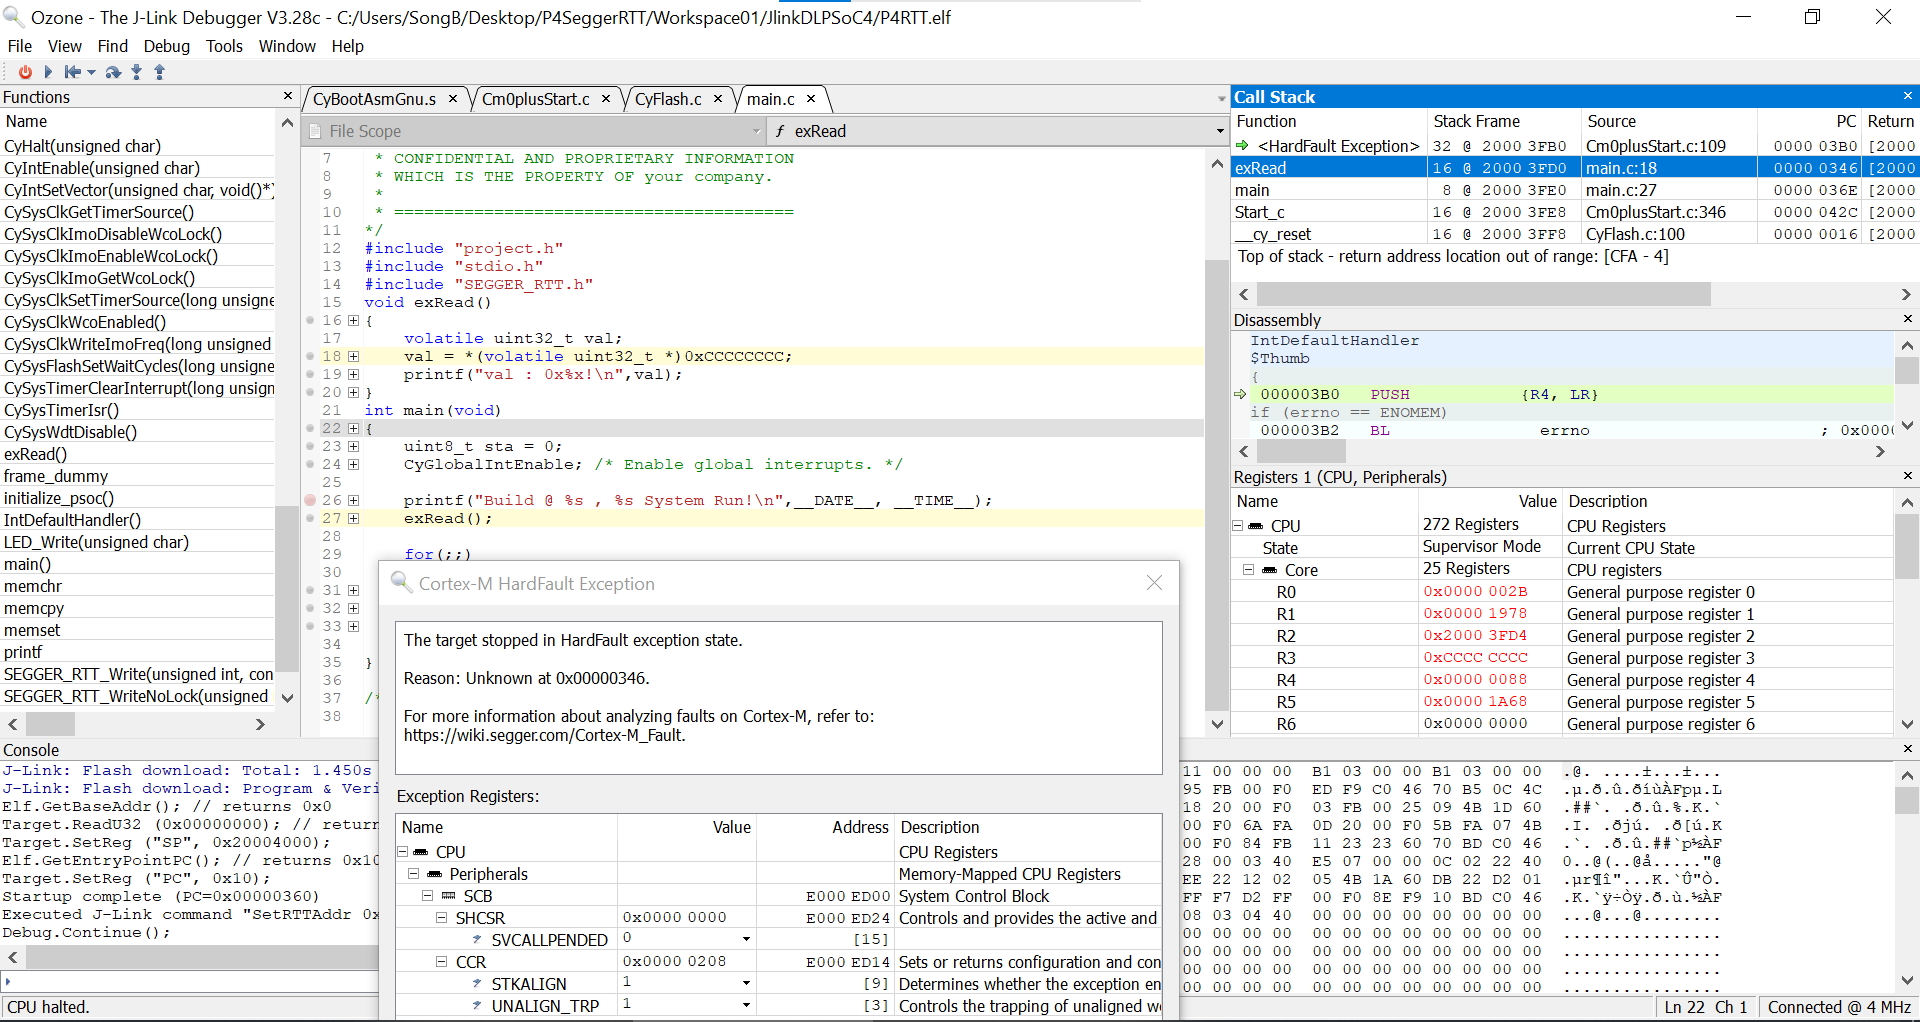
Task: Expand the code fold marker on line 18
Action: (x=353, y=356)
